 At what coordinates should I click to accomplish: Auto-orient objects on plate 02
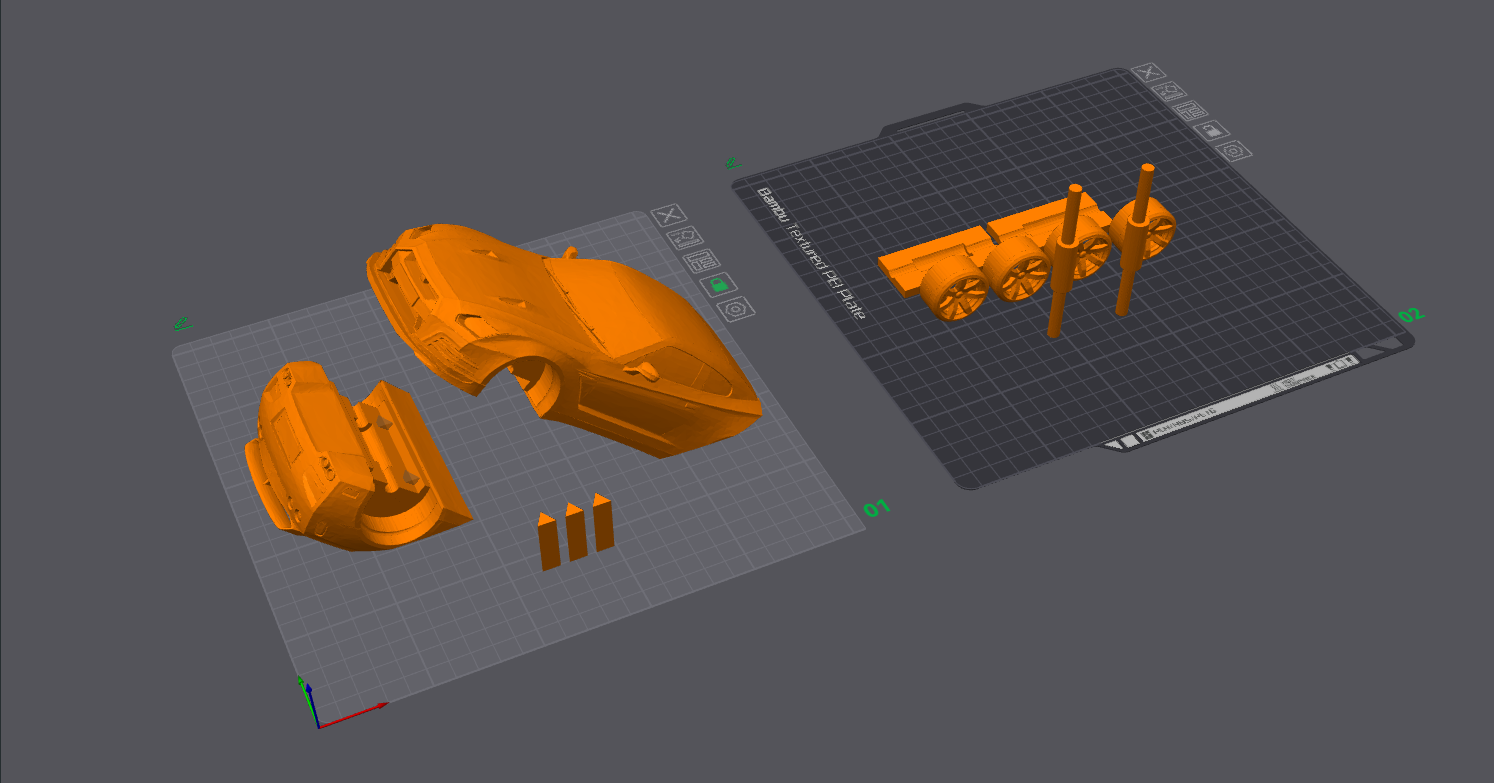pos(1169,91)
